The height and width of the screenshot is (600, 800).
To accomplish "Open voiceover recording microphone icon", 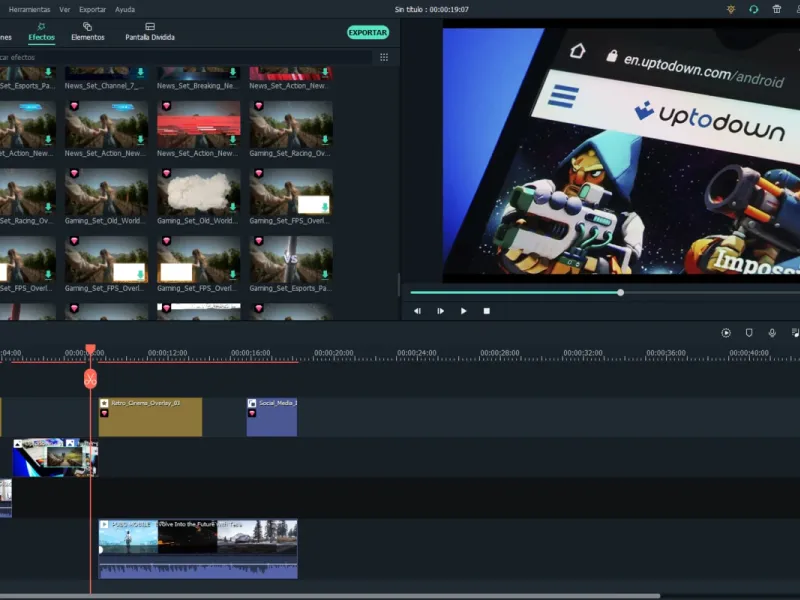I will coord(772,333).
